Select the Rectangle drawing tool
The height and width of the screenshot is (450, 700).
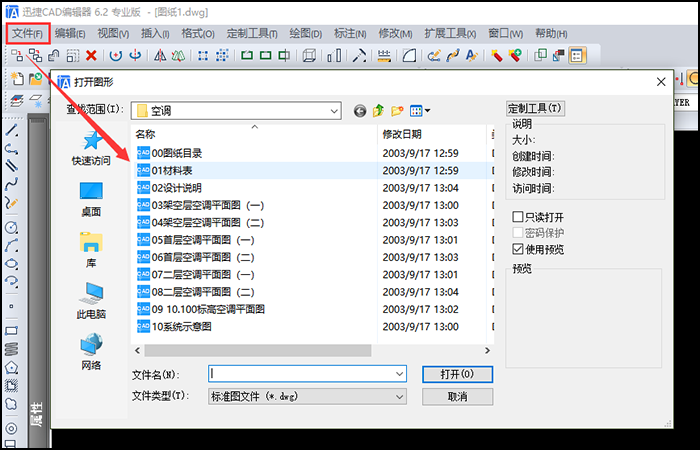tap(11, 331)
